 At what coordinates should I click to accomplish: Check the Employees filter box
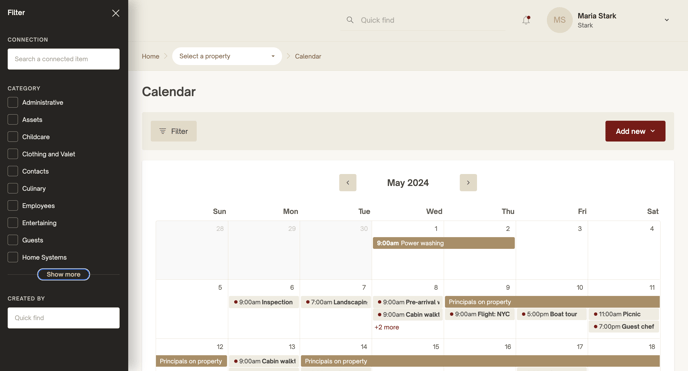(13, 206)
